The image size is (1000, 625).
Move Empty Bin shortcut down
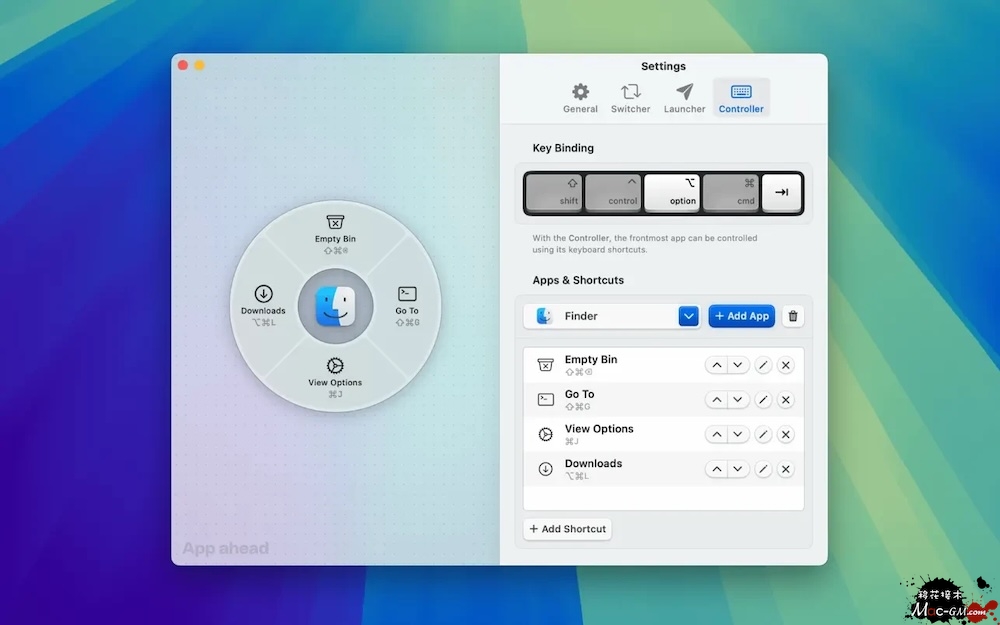tap(738, 365)
